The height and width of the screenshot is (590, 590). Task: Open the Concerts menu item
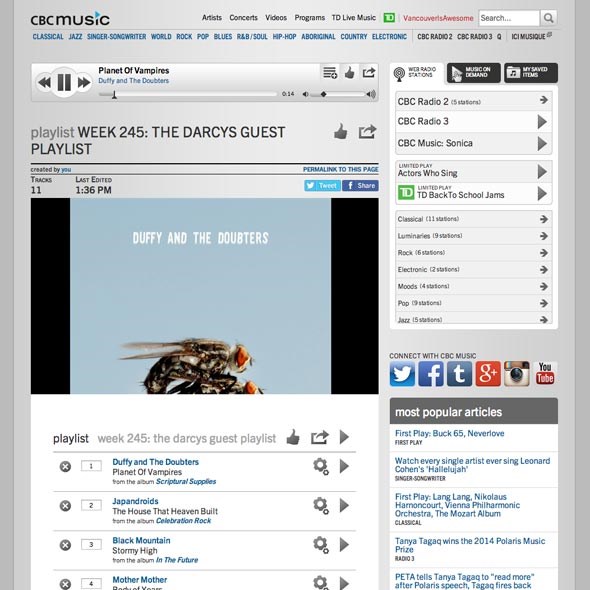(243, 18)
